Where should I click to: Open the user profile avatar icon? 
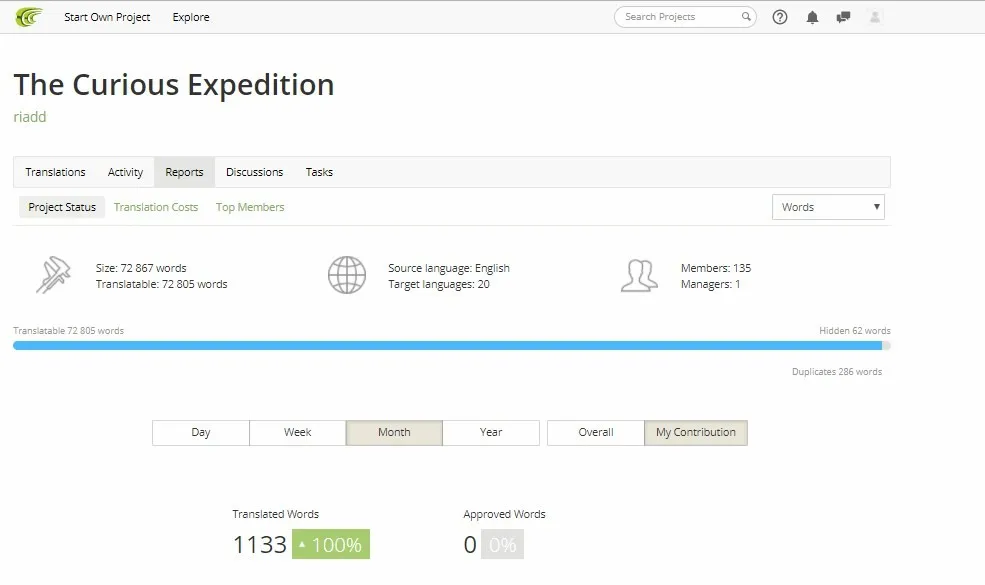click(874, 17)
